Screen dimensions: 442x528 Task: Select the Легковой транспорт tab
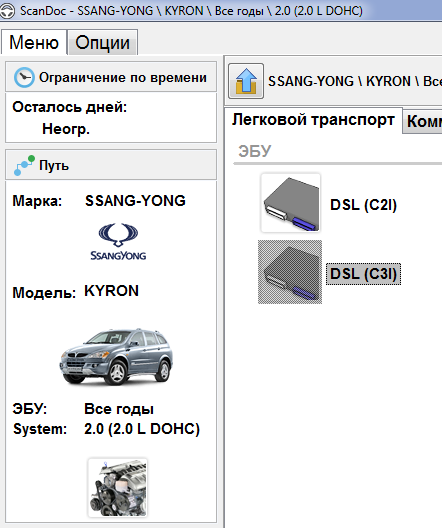tap(313, 120)
